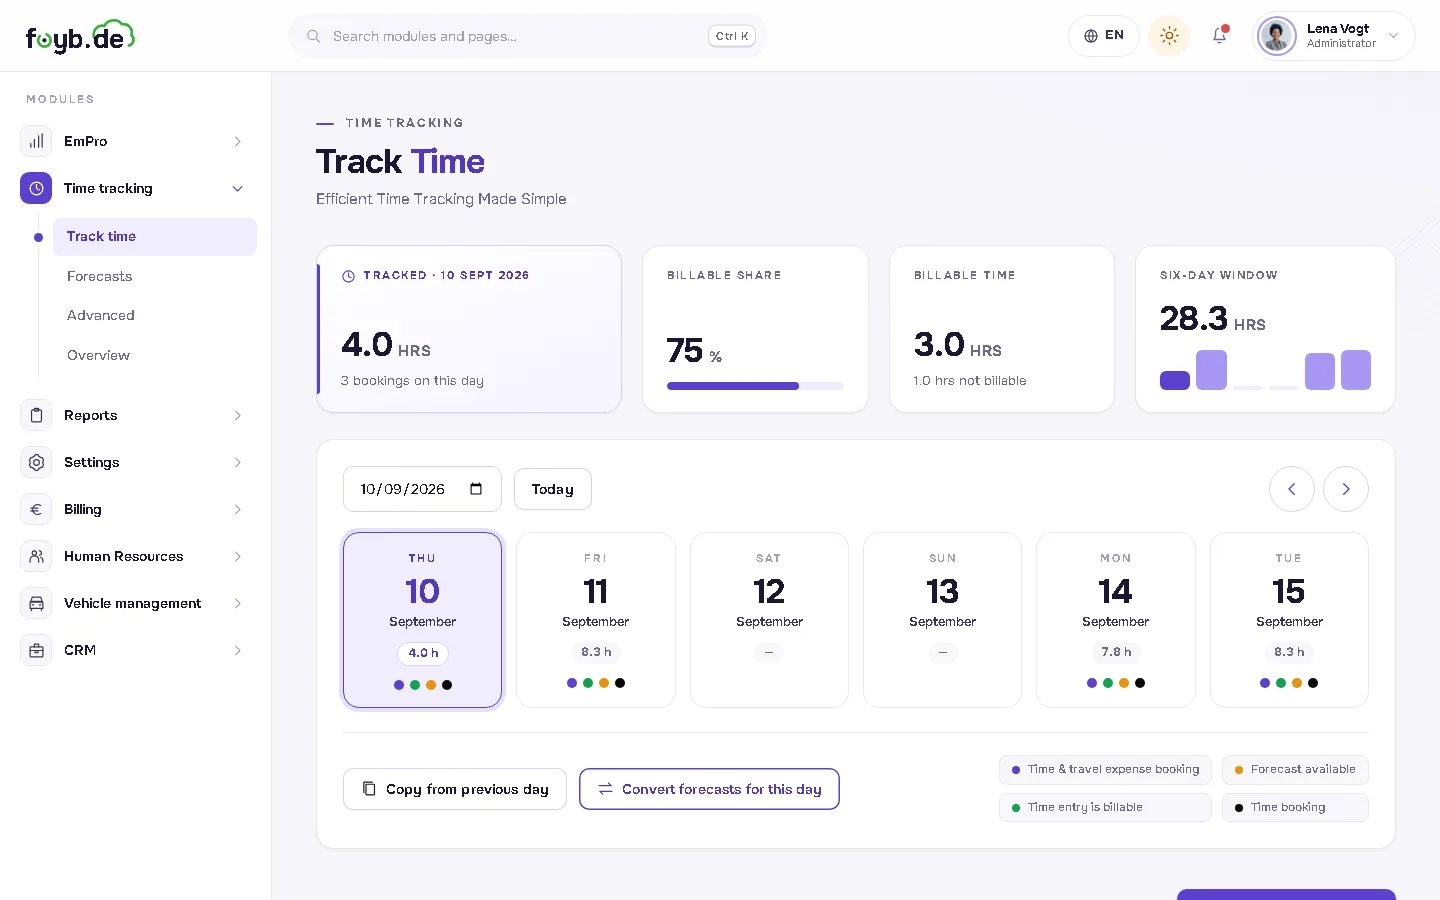Click the search magnifier icon
The width and height of the screenshot is (1440, 900).
pos(314,36)
